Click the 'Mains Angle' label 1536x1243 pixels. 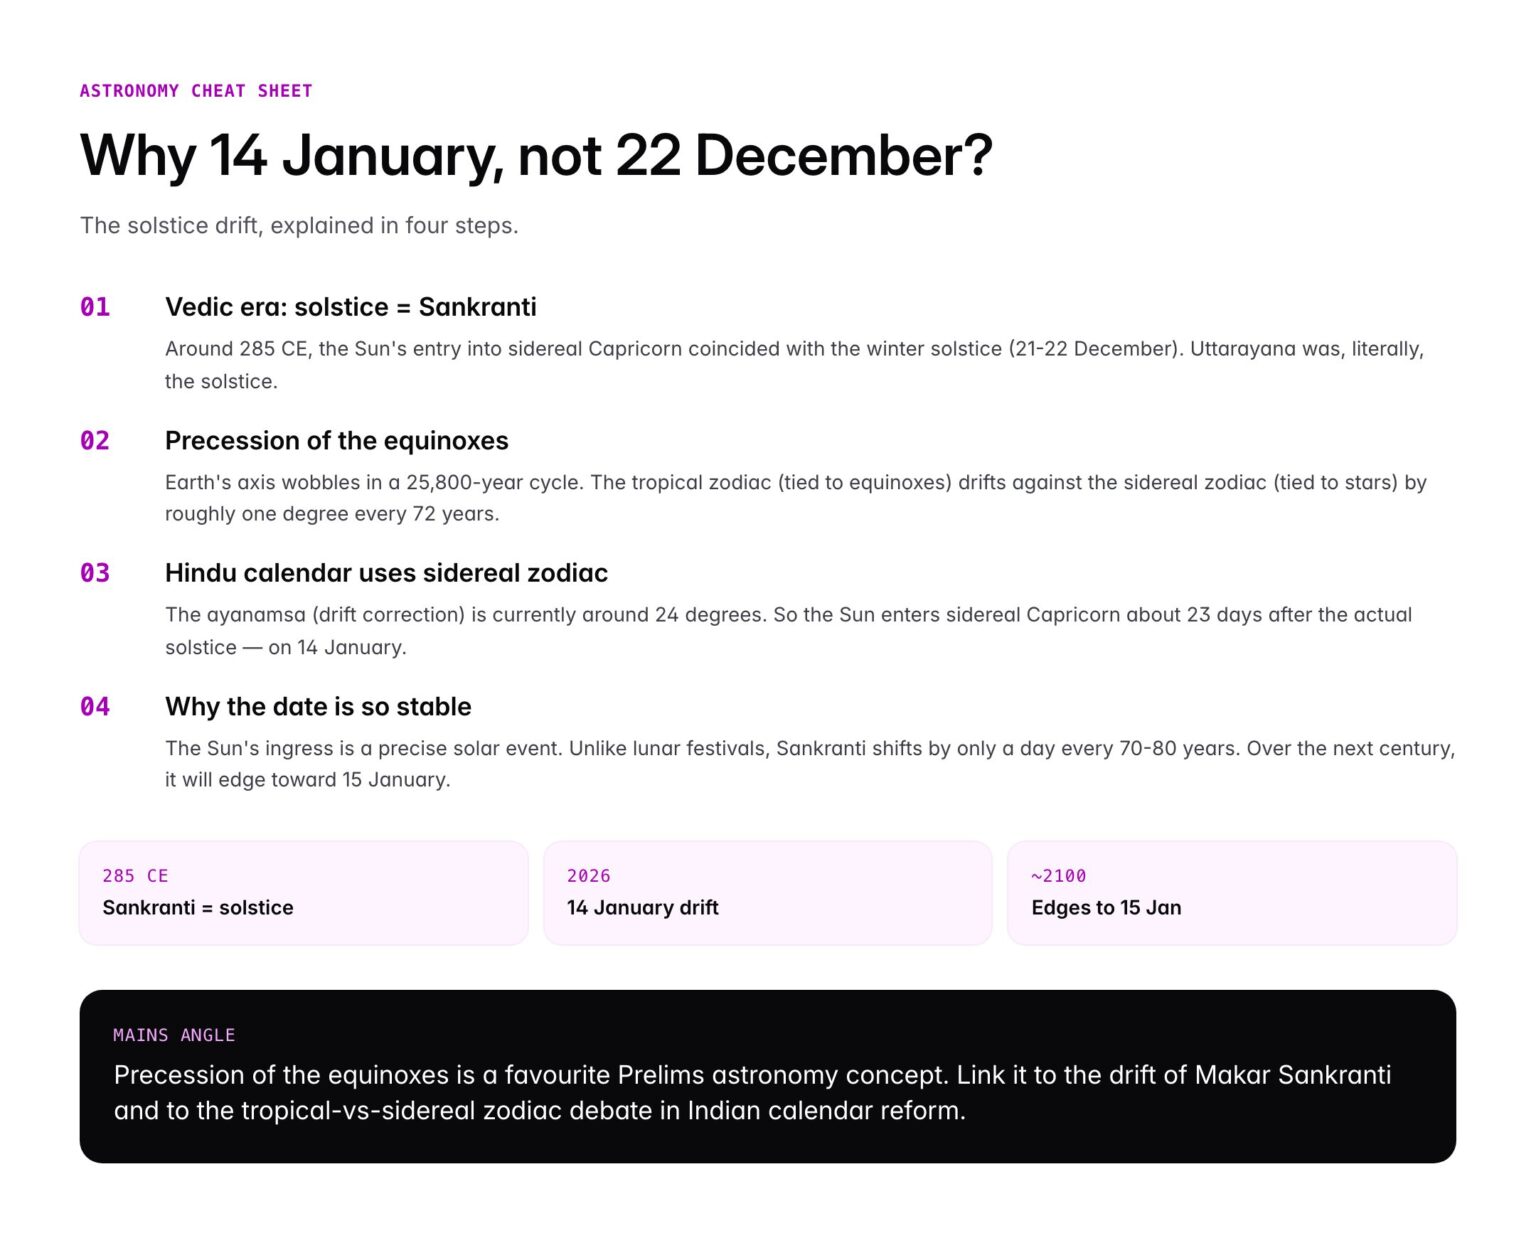(x=174, y=1035)
